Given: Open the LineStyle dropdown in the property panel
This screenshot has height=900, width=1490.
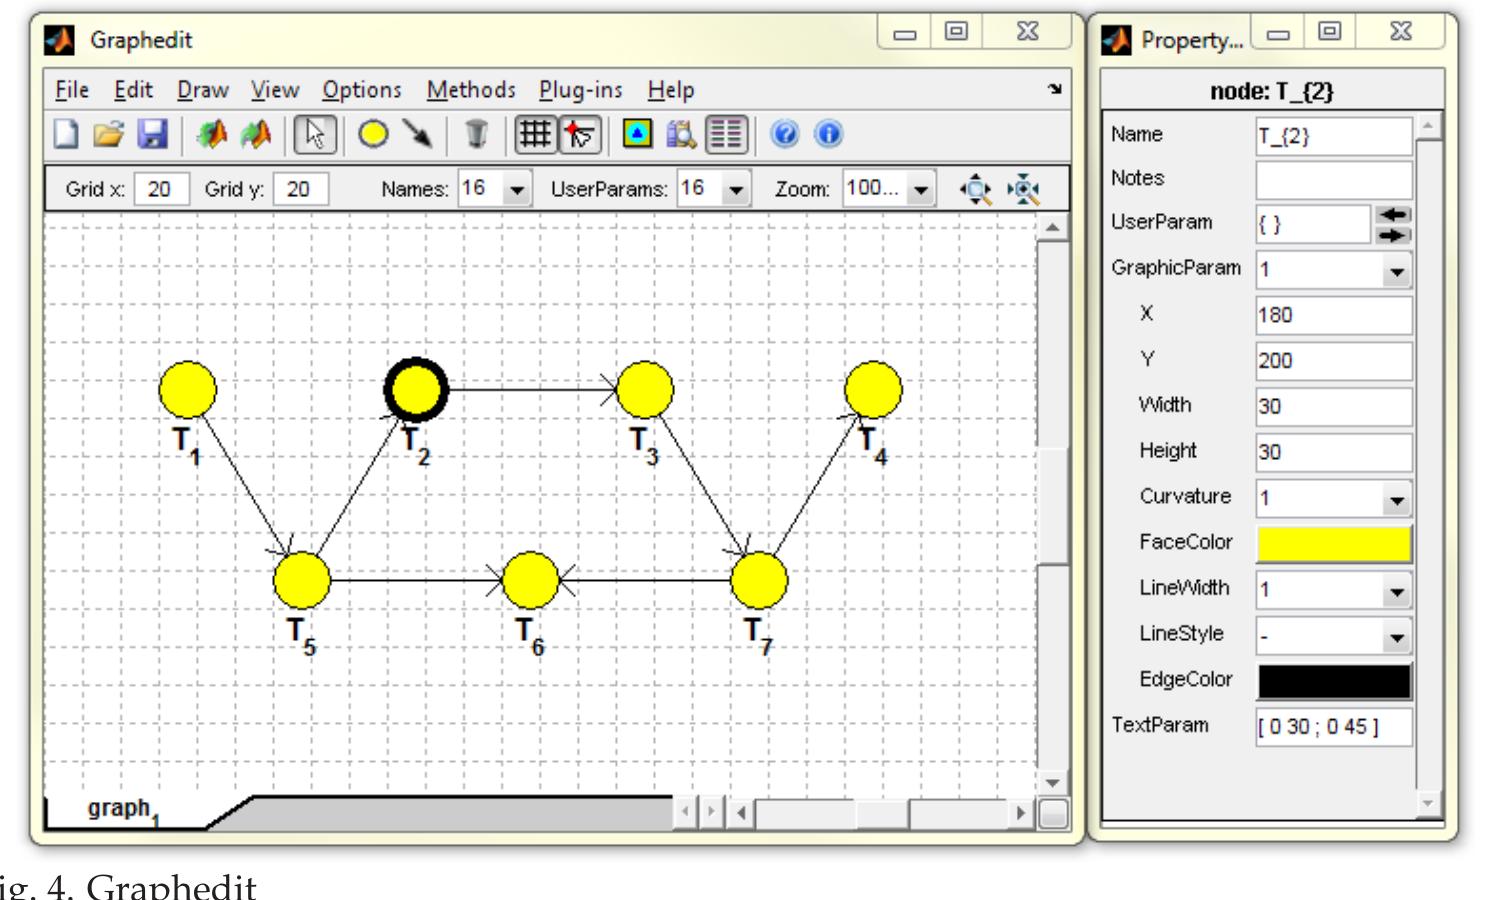Looking at the screenshot, I should [x=1396, y=636].
